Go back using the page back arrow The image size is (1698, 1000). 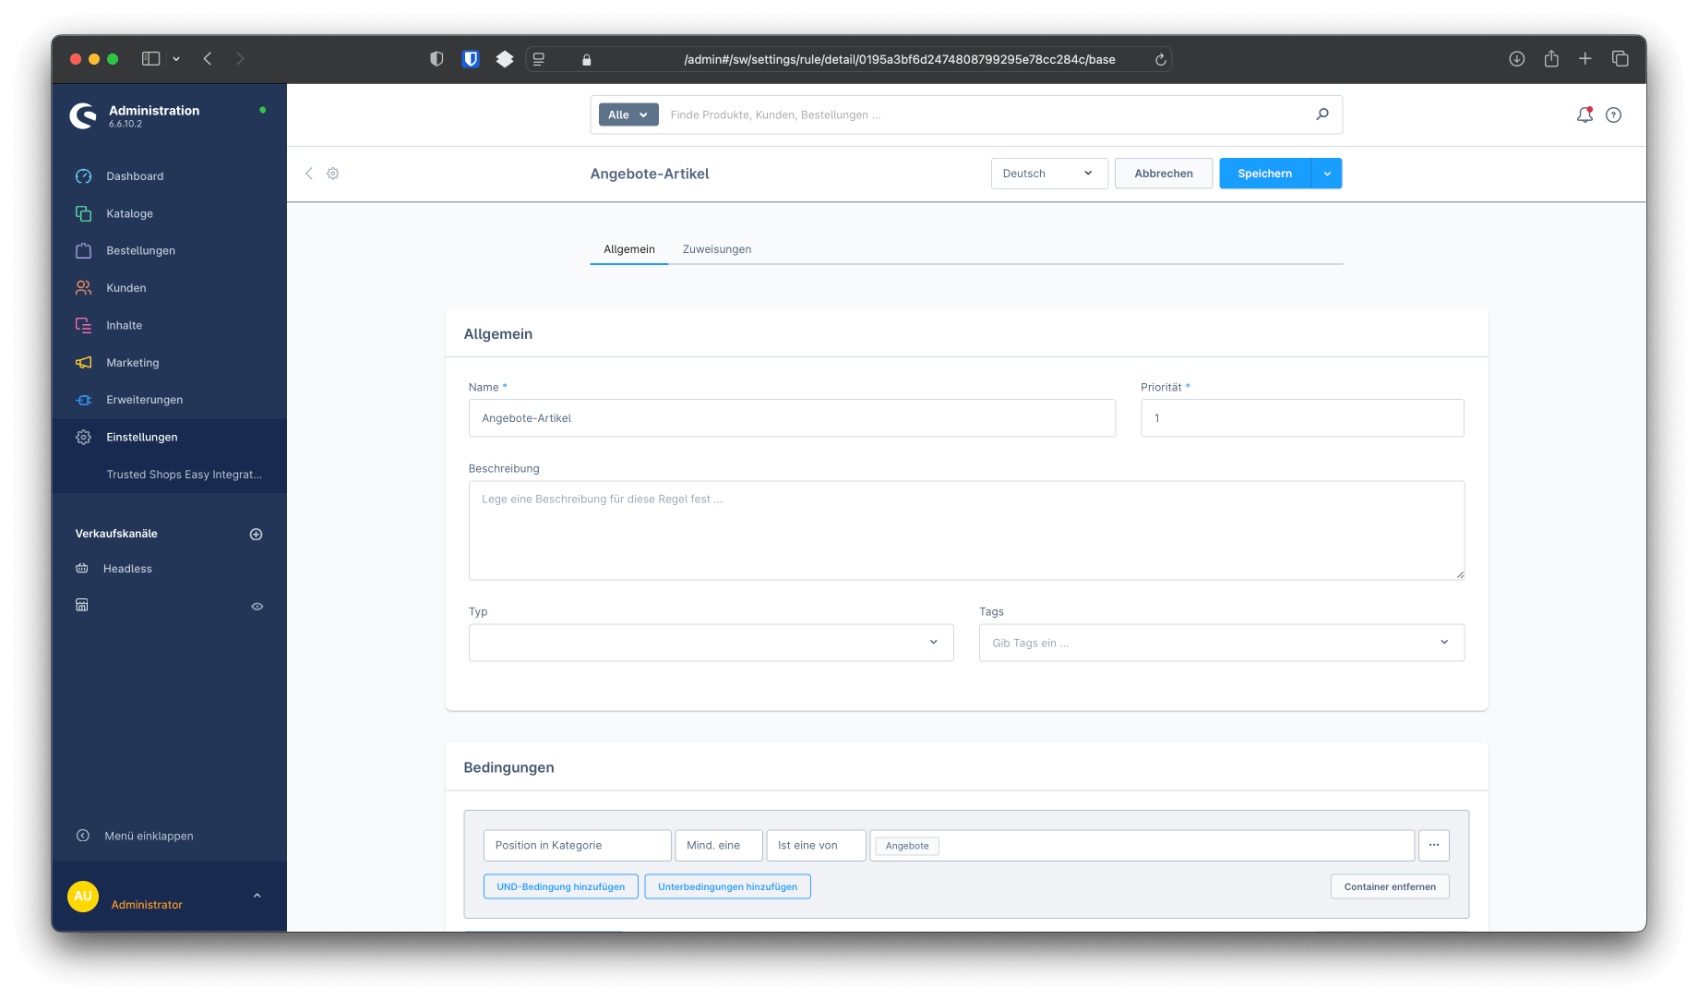(x=309, y=173)
